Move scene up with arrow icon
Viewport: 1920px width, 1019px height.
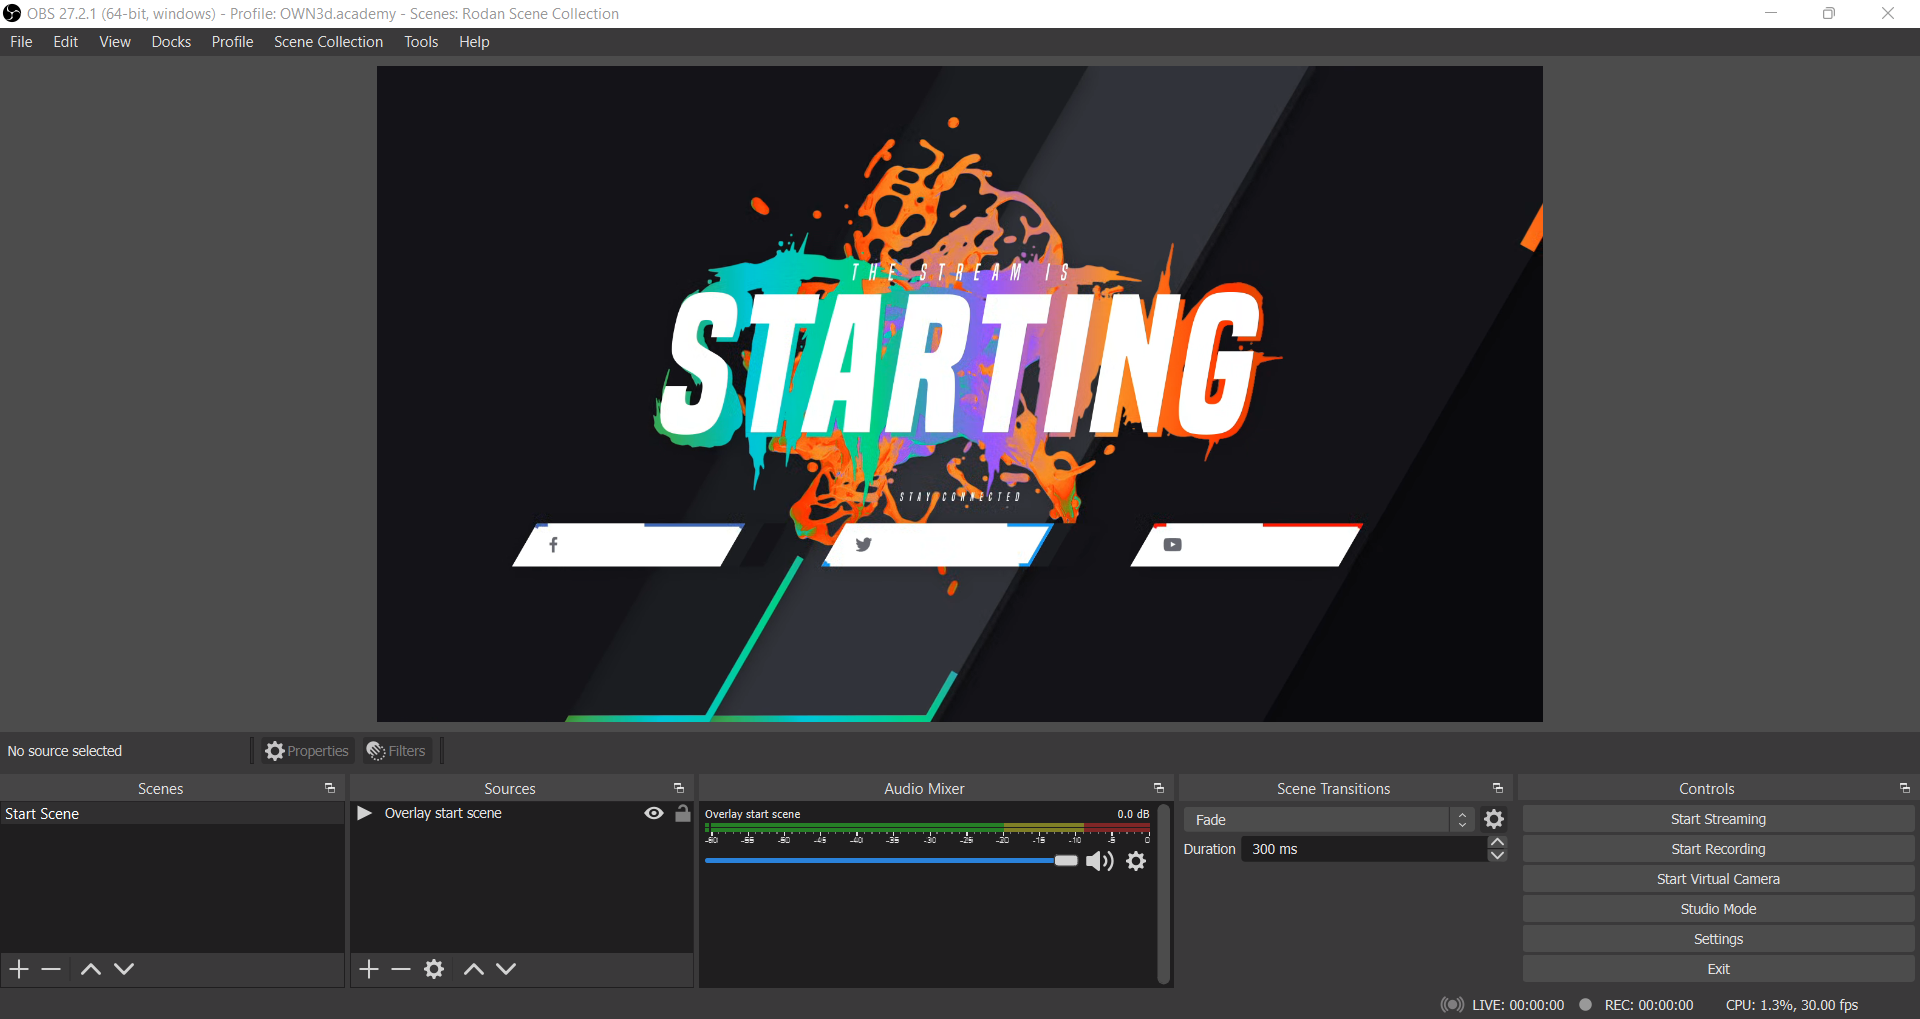pos(91,969)
